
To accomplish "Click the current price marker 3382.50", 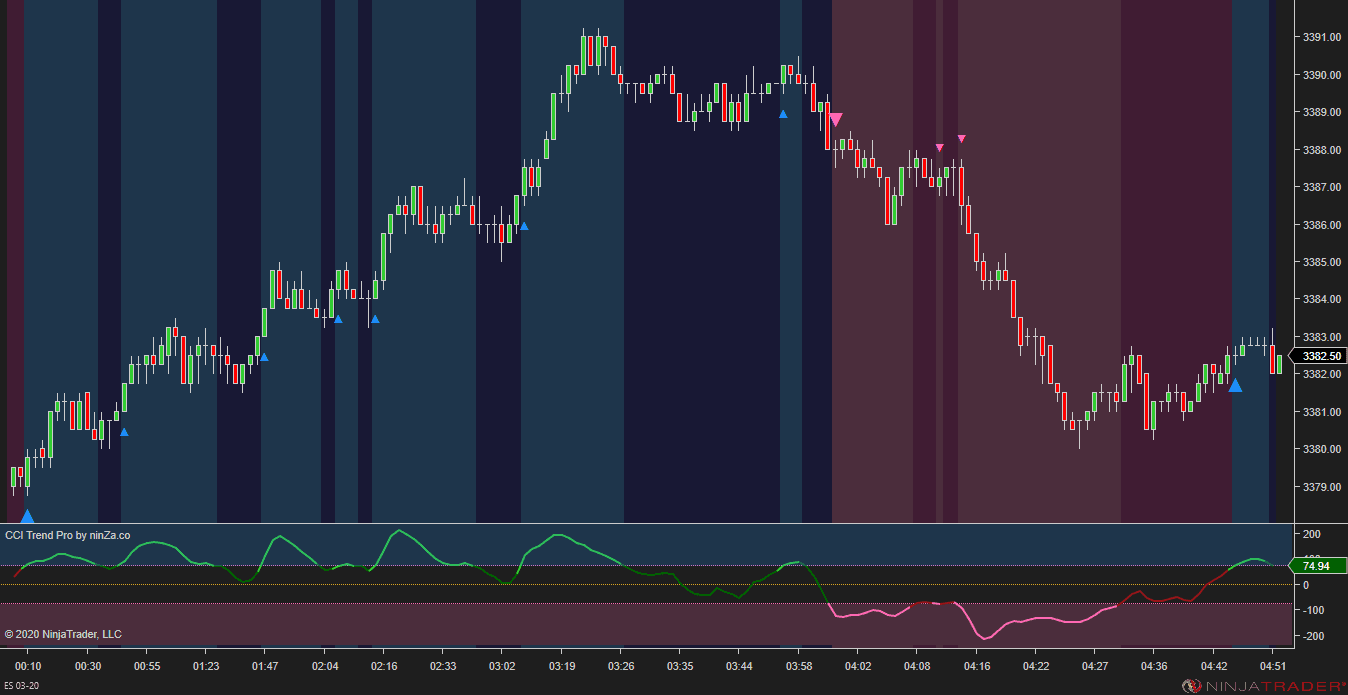I will pos(1320,356).
